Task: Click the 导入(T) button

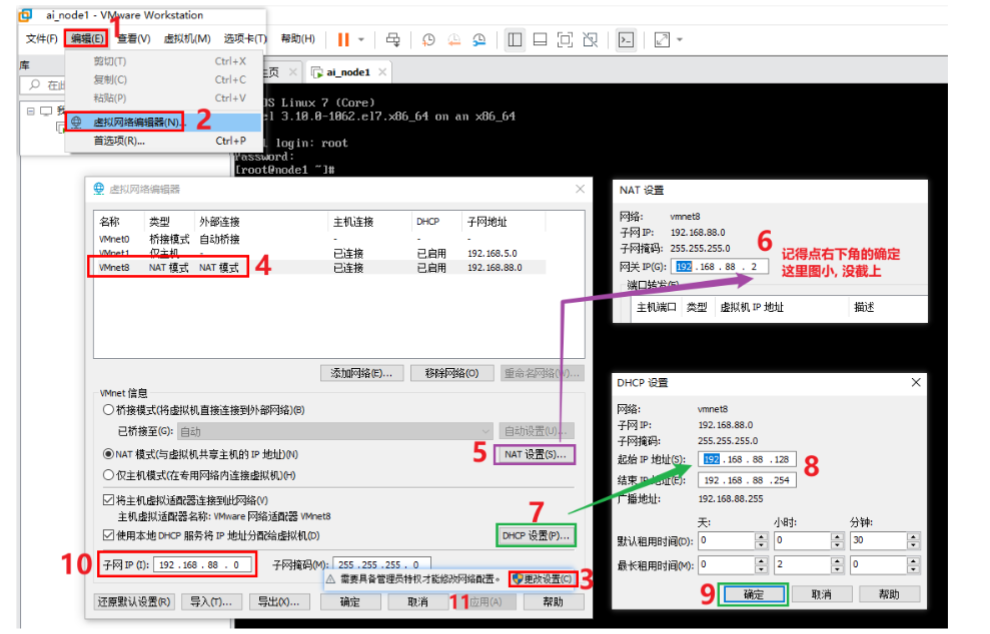Action: (x=211, y=602)
